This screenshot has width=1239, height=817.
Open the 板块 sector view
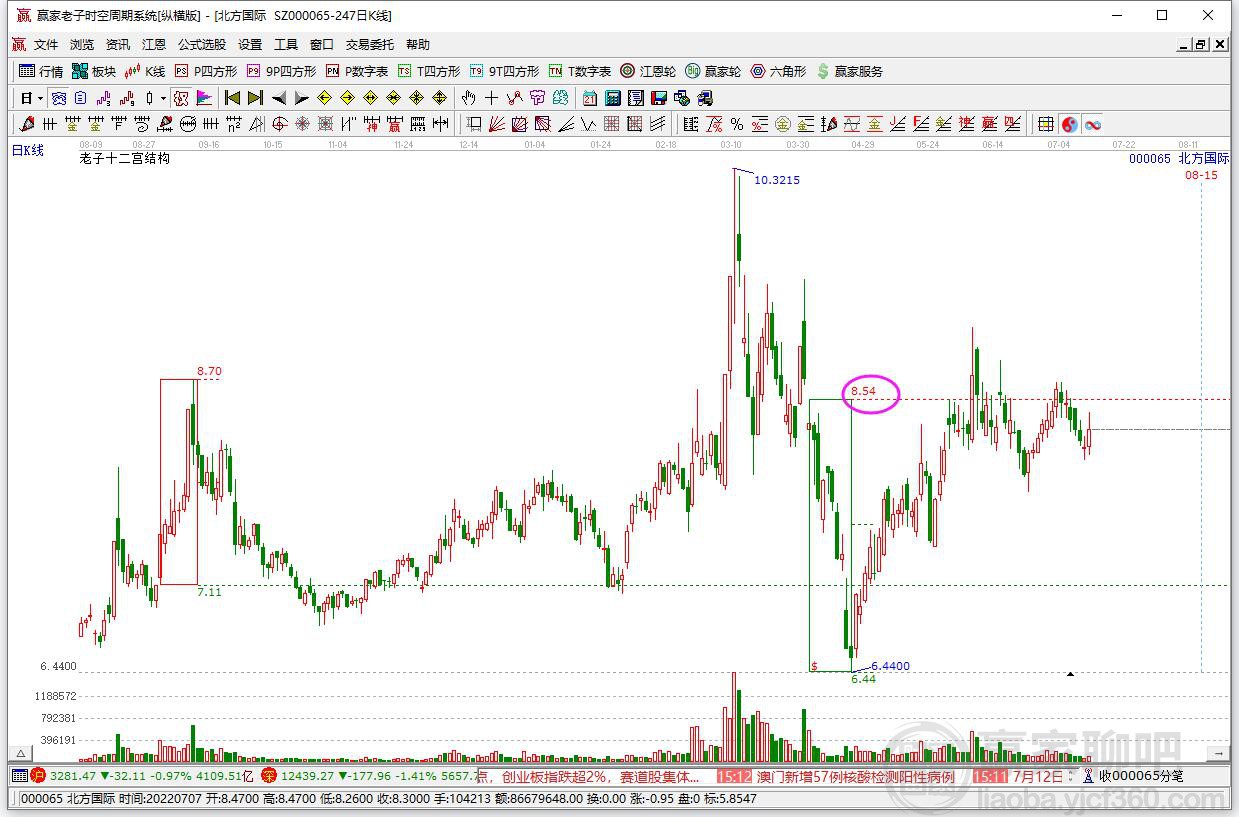(x=94, y=71)
